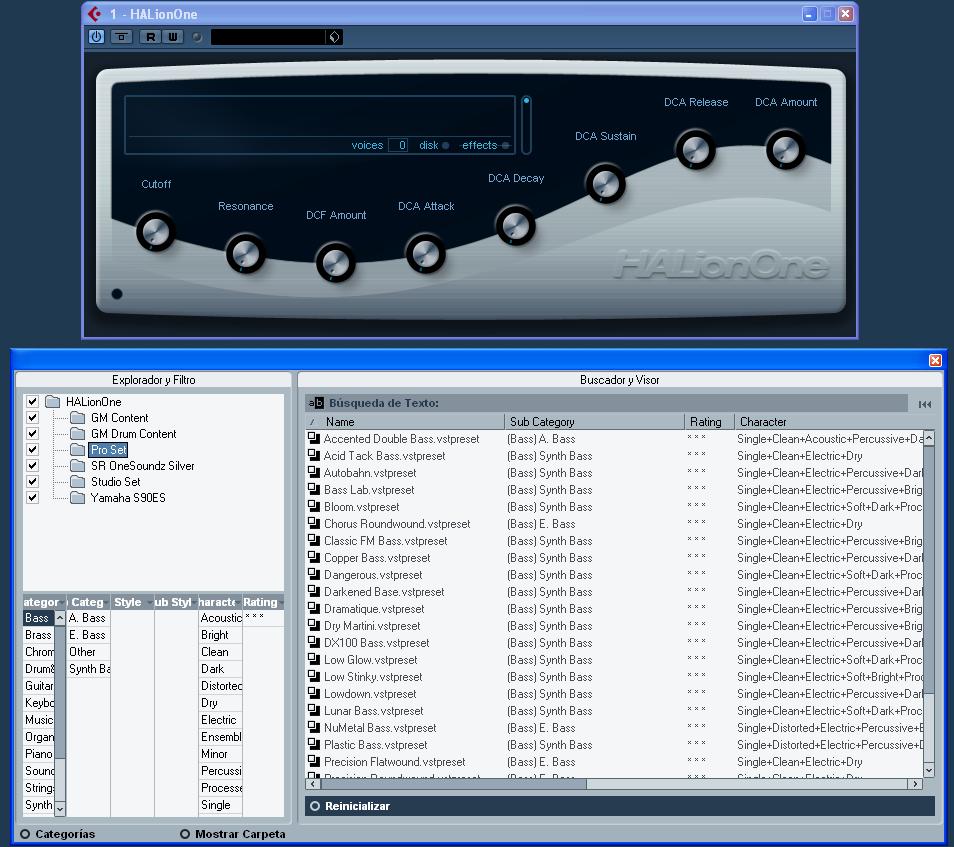Click the black preset name field
The width and height of the screenshot is (954, 847).
[268, 37]
